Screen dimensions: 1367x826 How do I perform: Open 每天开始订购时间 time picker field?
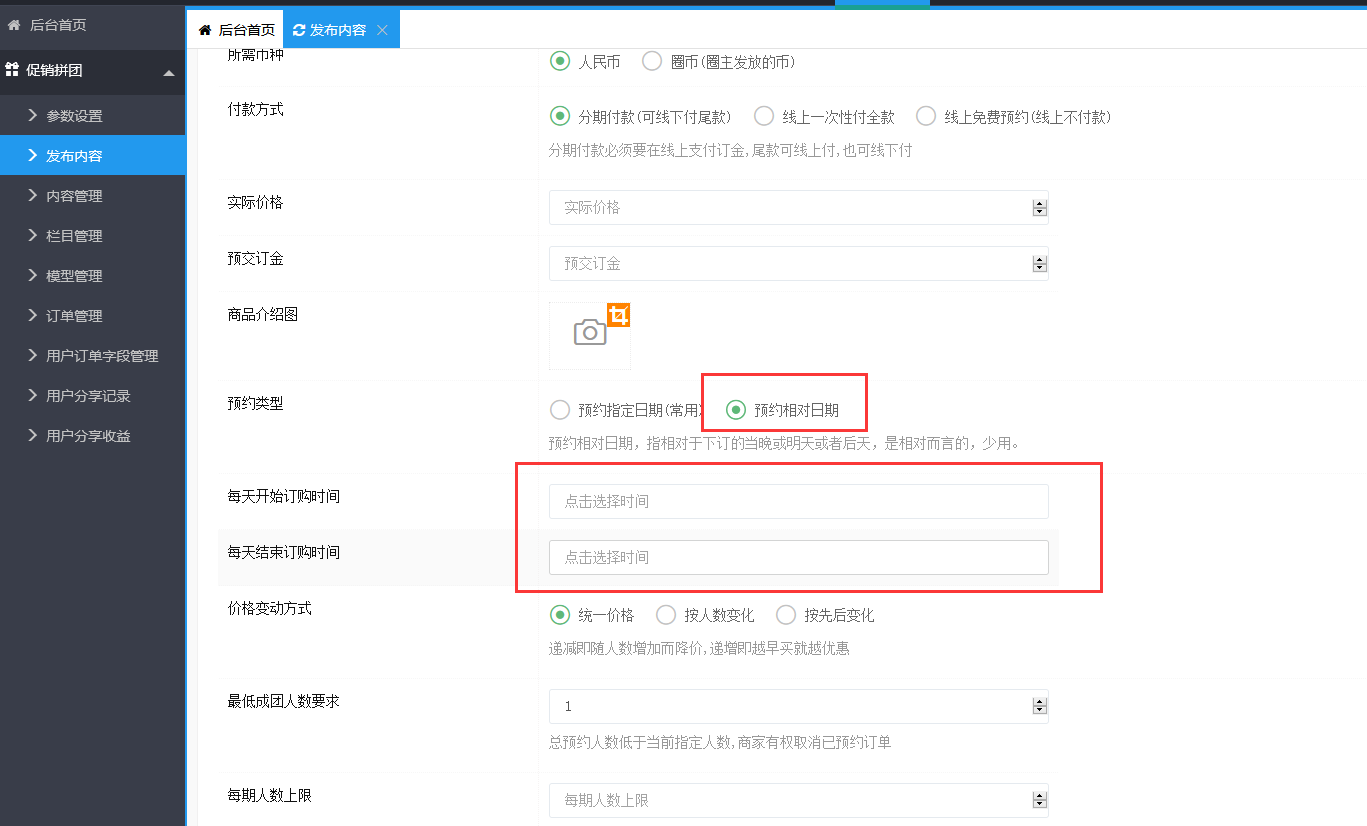pos(798,501)
